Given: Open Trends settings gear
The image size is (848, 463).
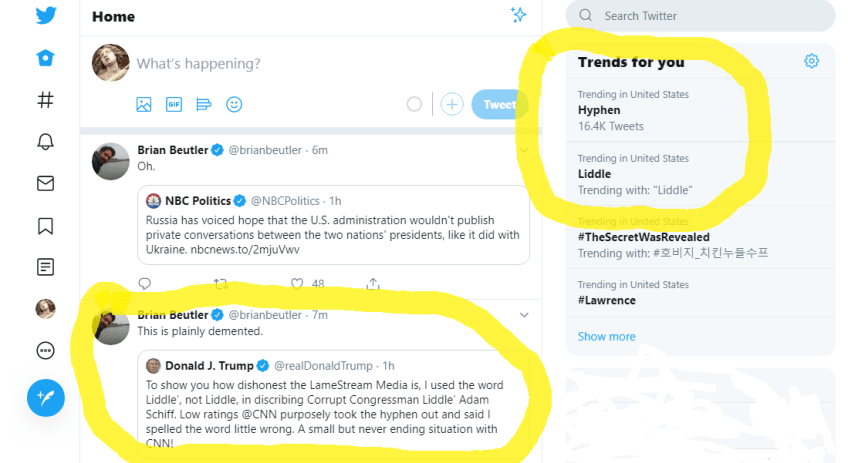Looking at the screenshot, I should pos(811,61).
